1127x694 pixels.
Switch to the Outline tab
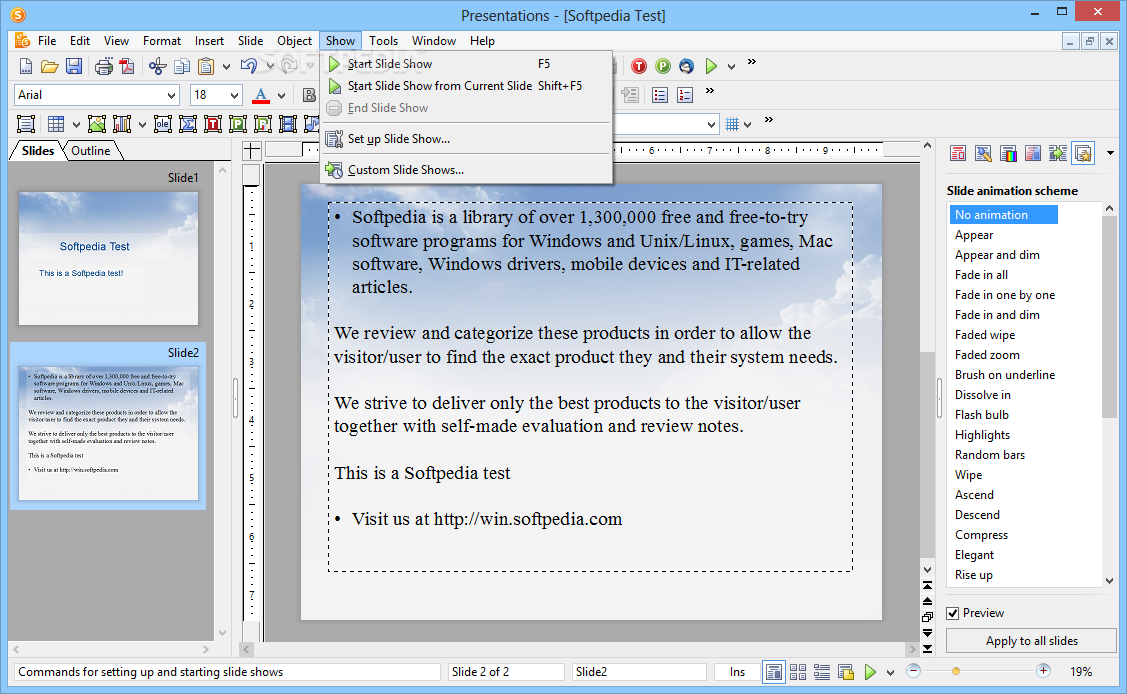[91, 151]
